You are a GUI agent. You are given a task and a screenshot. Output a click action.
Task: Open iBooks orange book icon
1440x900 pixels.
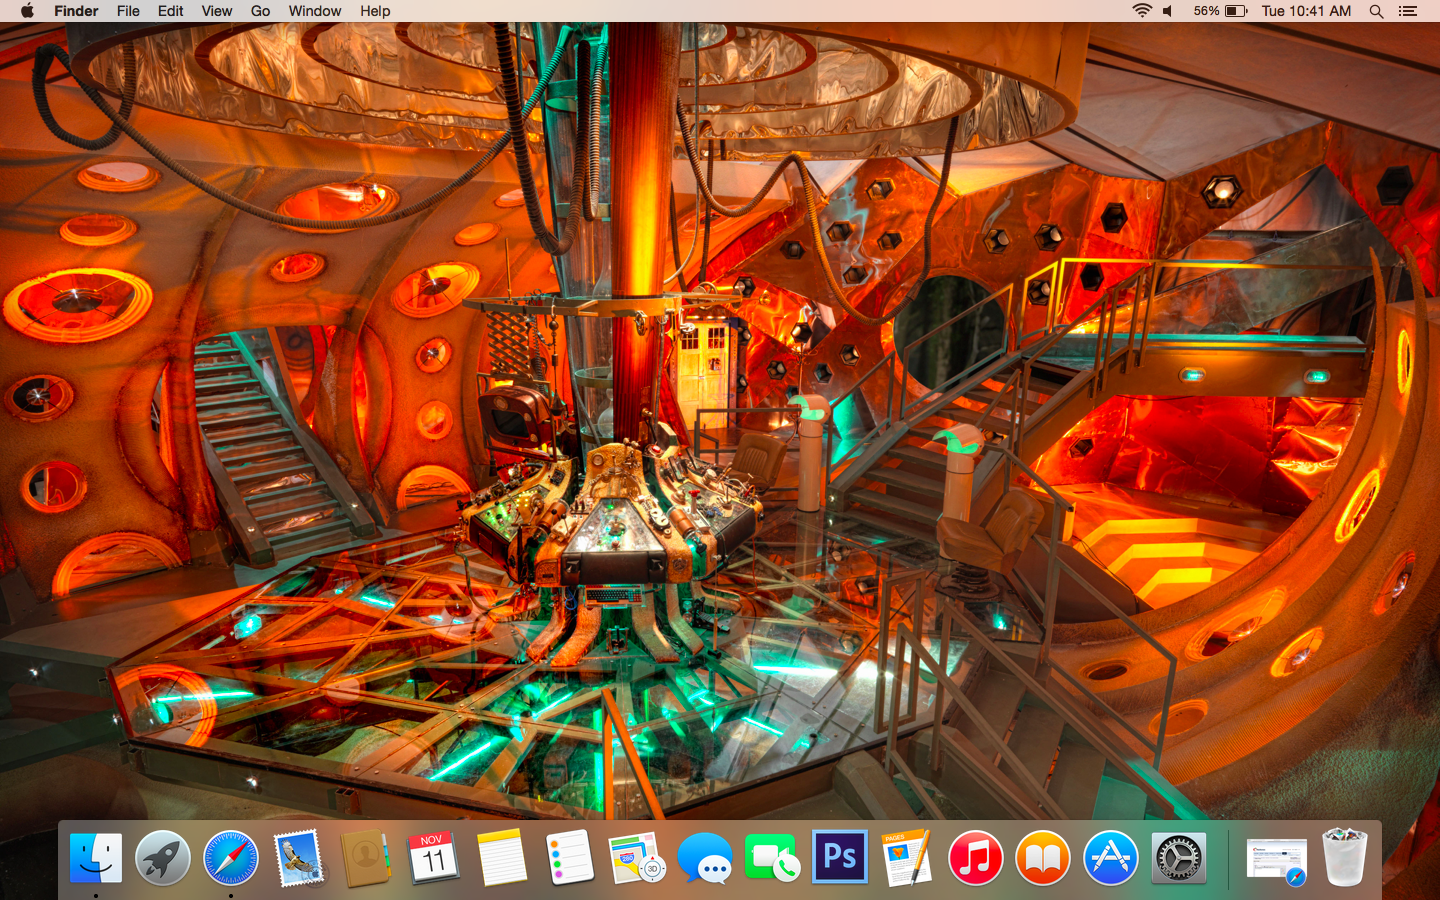coord(1043,858)
